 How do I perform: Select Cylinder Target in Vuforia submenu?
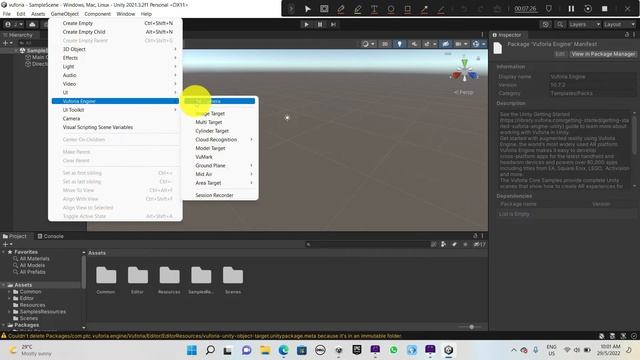coord(220,131)
